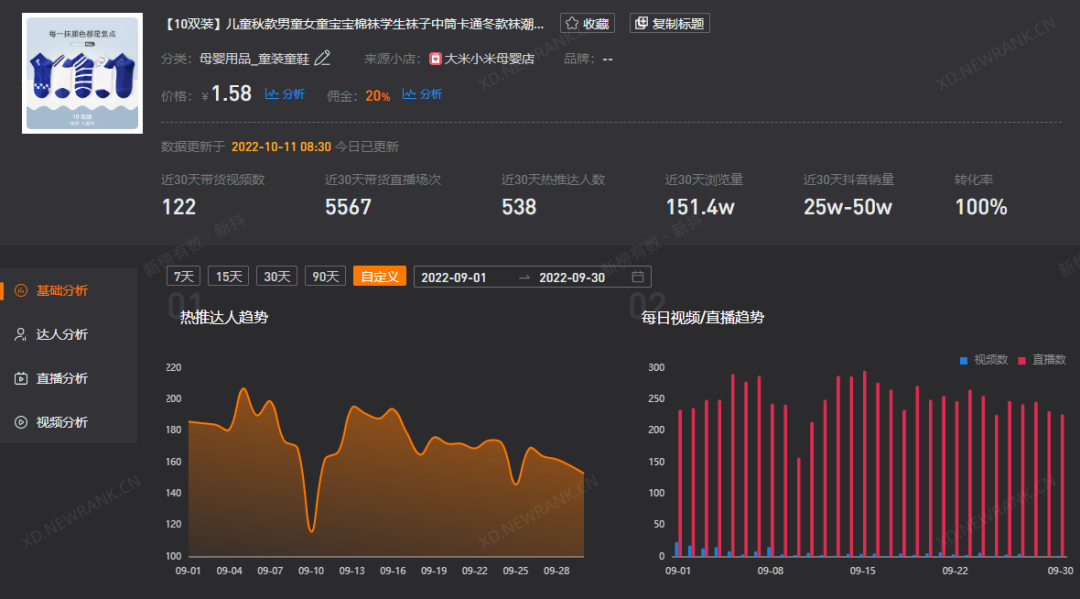
Task: Select the 自定义 custom range
Action: pos(380,277)
